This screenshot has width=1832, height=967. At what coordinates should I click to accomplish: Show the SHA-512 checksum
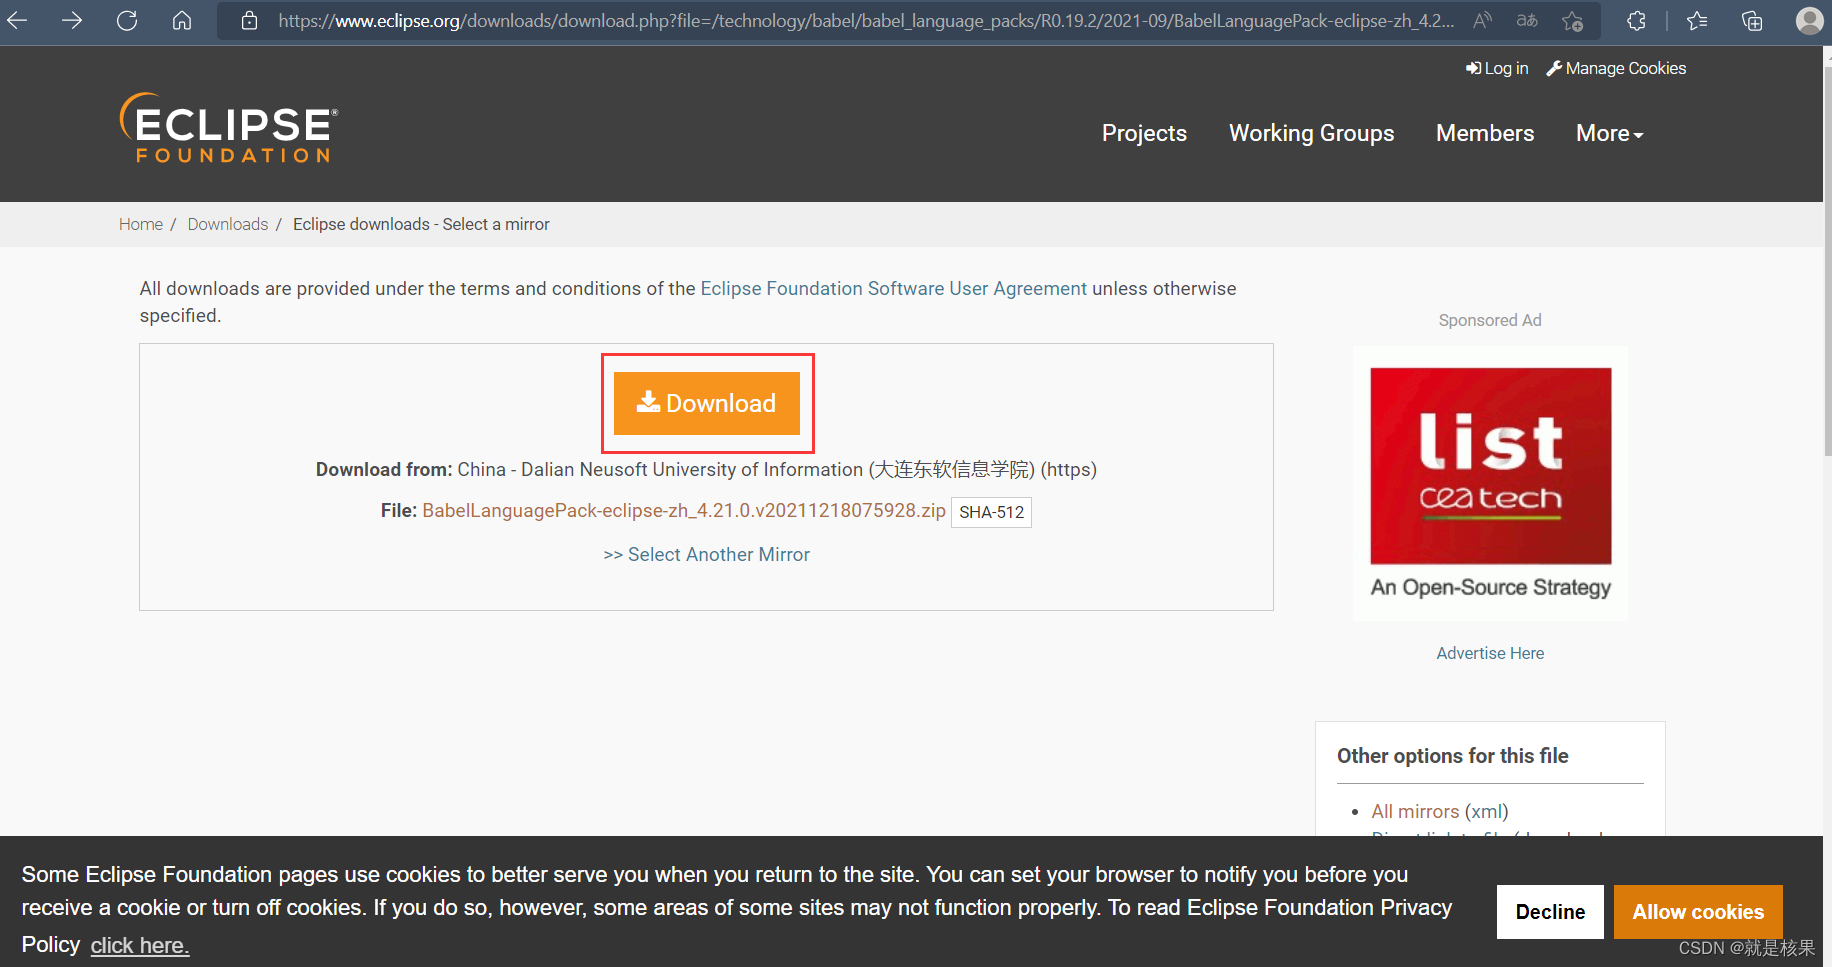point(991,512)
